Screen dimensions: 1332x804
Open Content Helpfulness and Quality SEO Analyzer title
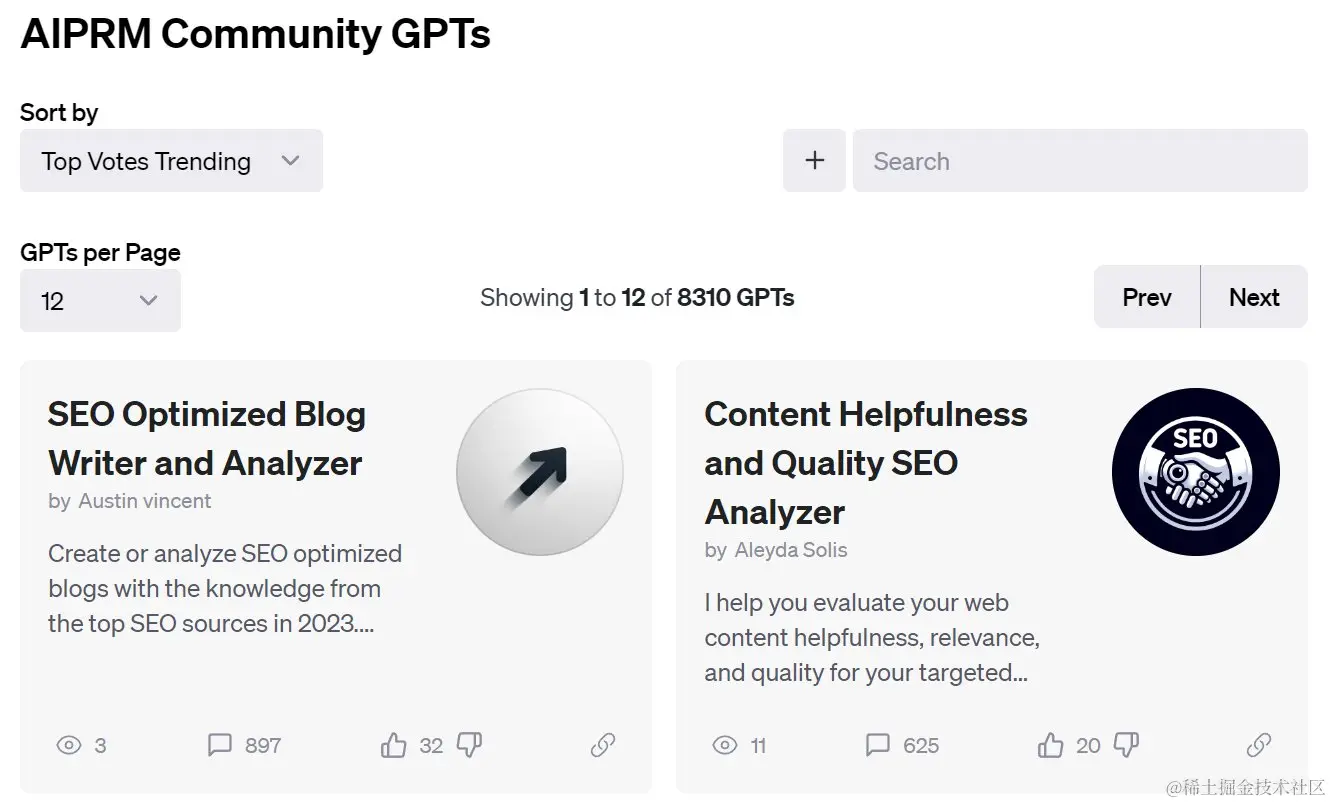point(865,462)
